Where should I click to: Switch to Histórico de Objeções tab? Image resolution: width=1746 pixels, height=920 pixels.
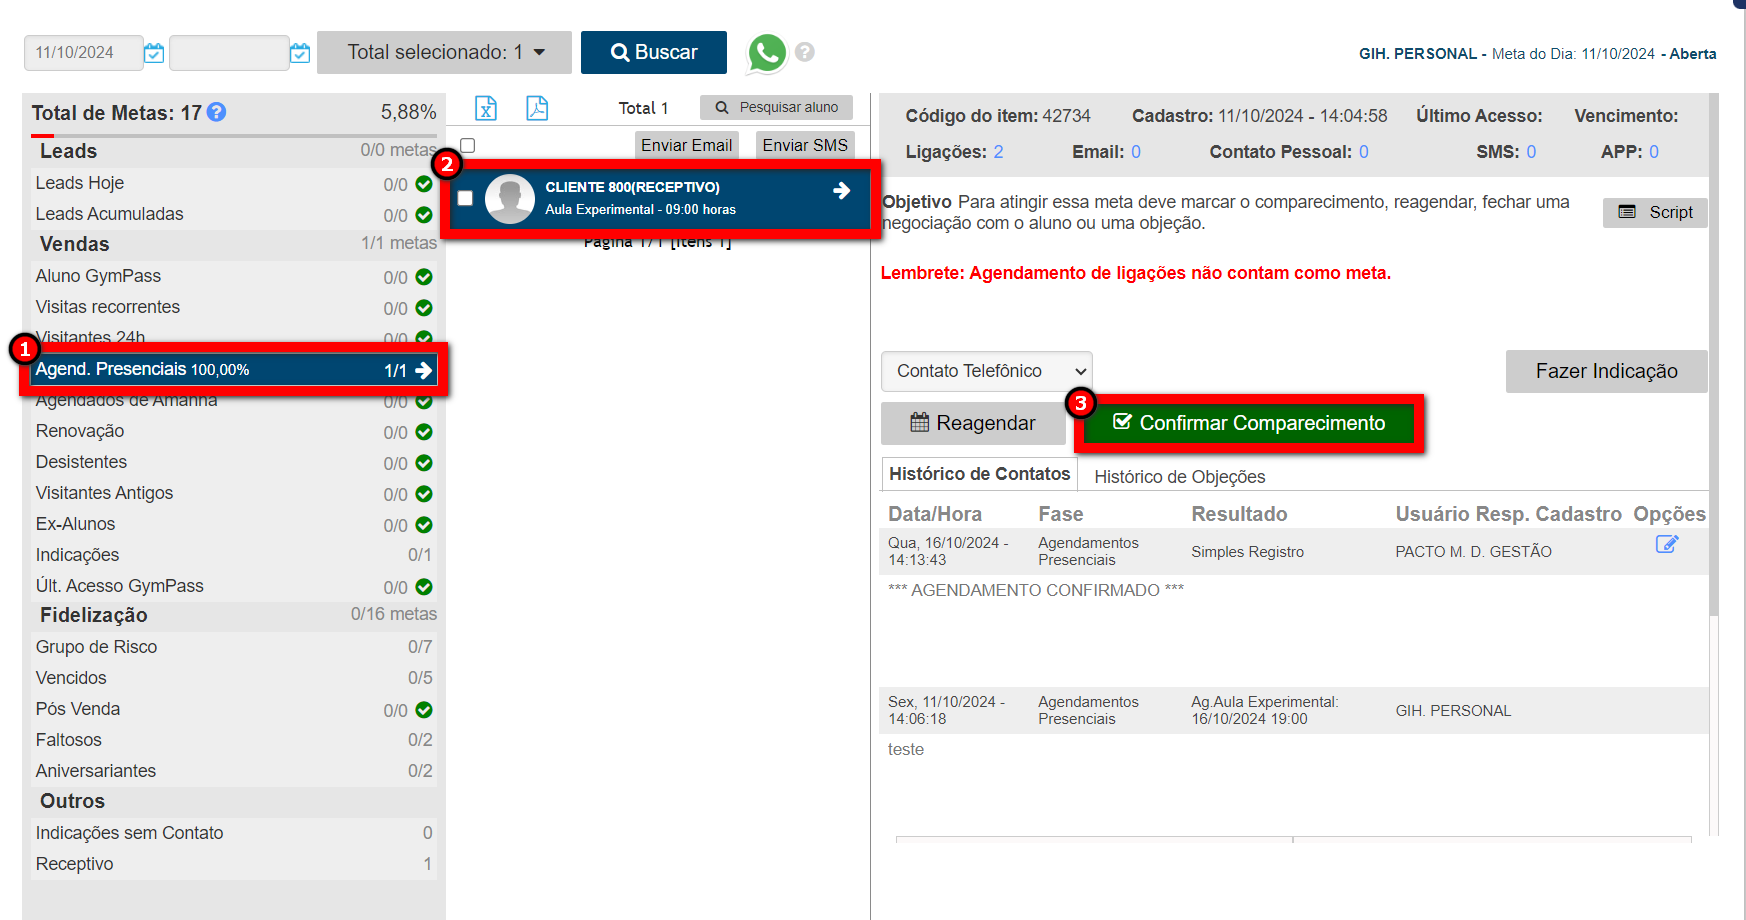(1179, 477)
